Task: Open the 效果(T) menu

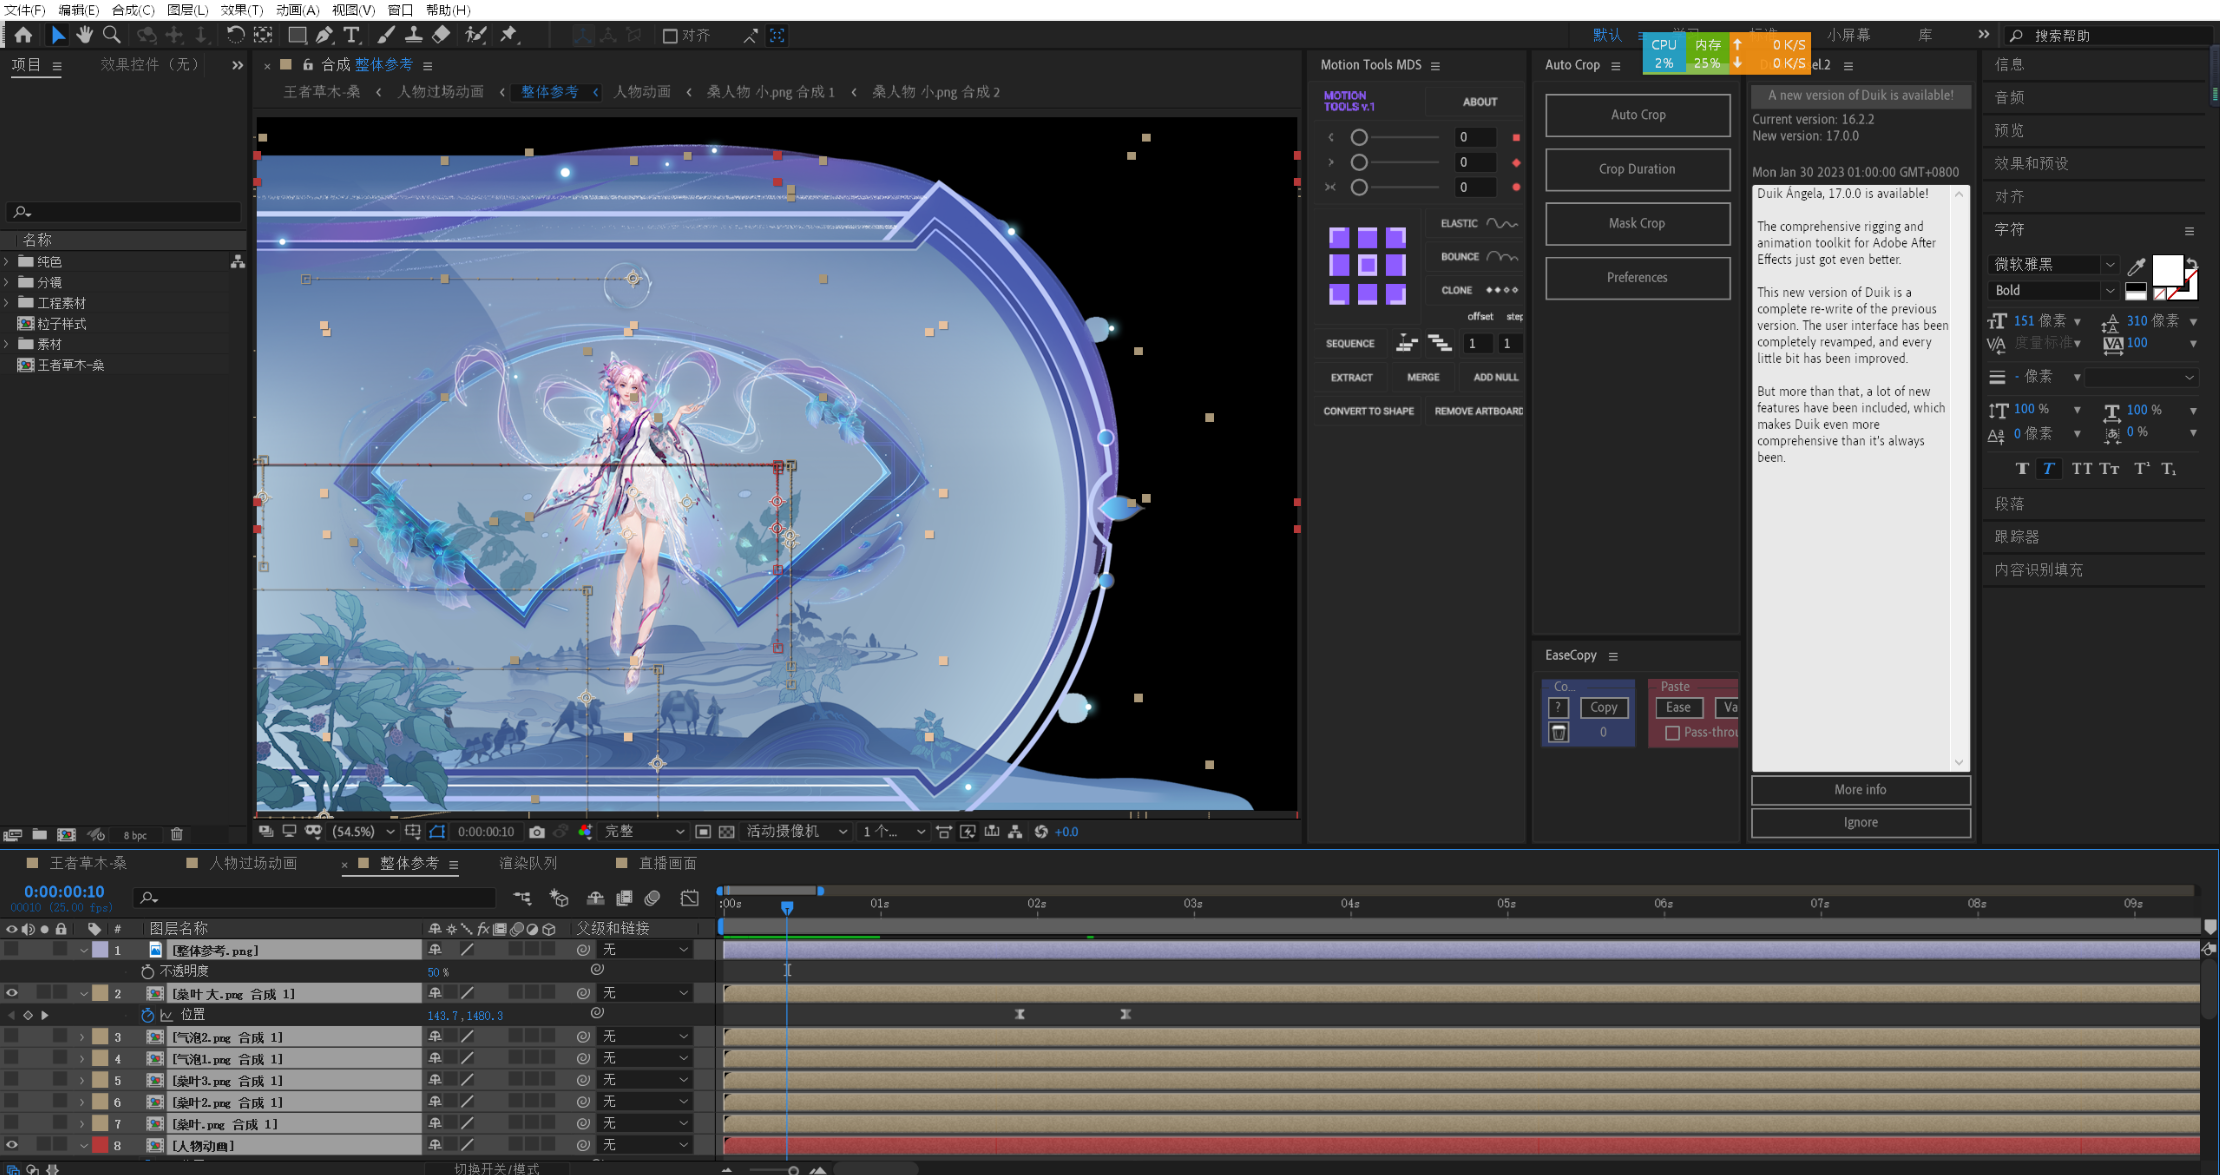Action: click(241, 10)
